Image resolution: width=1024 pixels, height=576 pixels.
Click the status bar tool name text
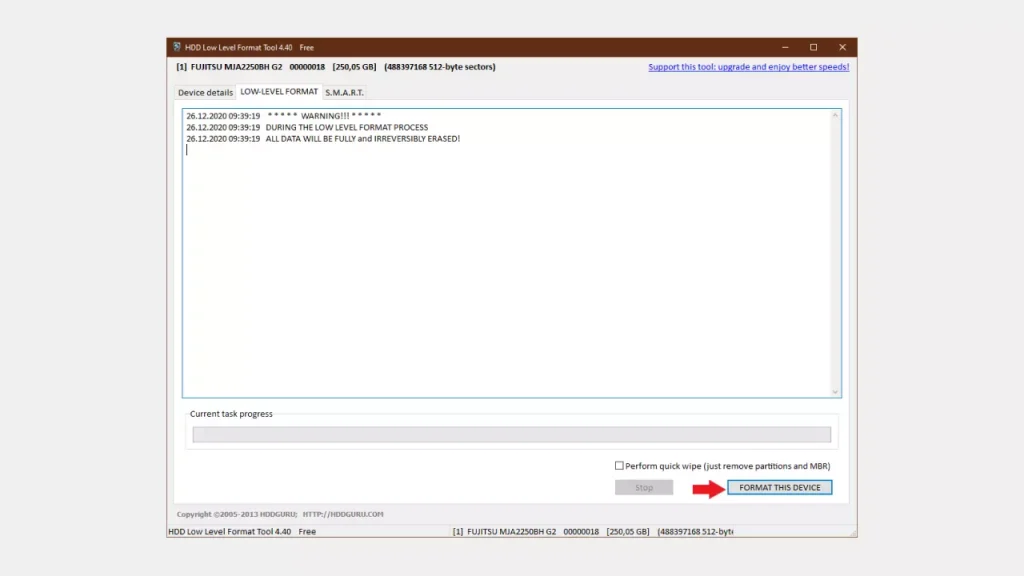tap(242, 532)
